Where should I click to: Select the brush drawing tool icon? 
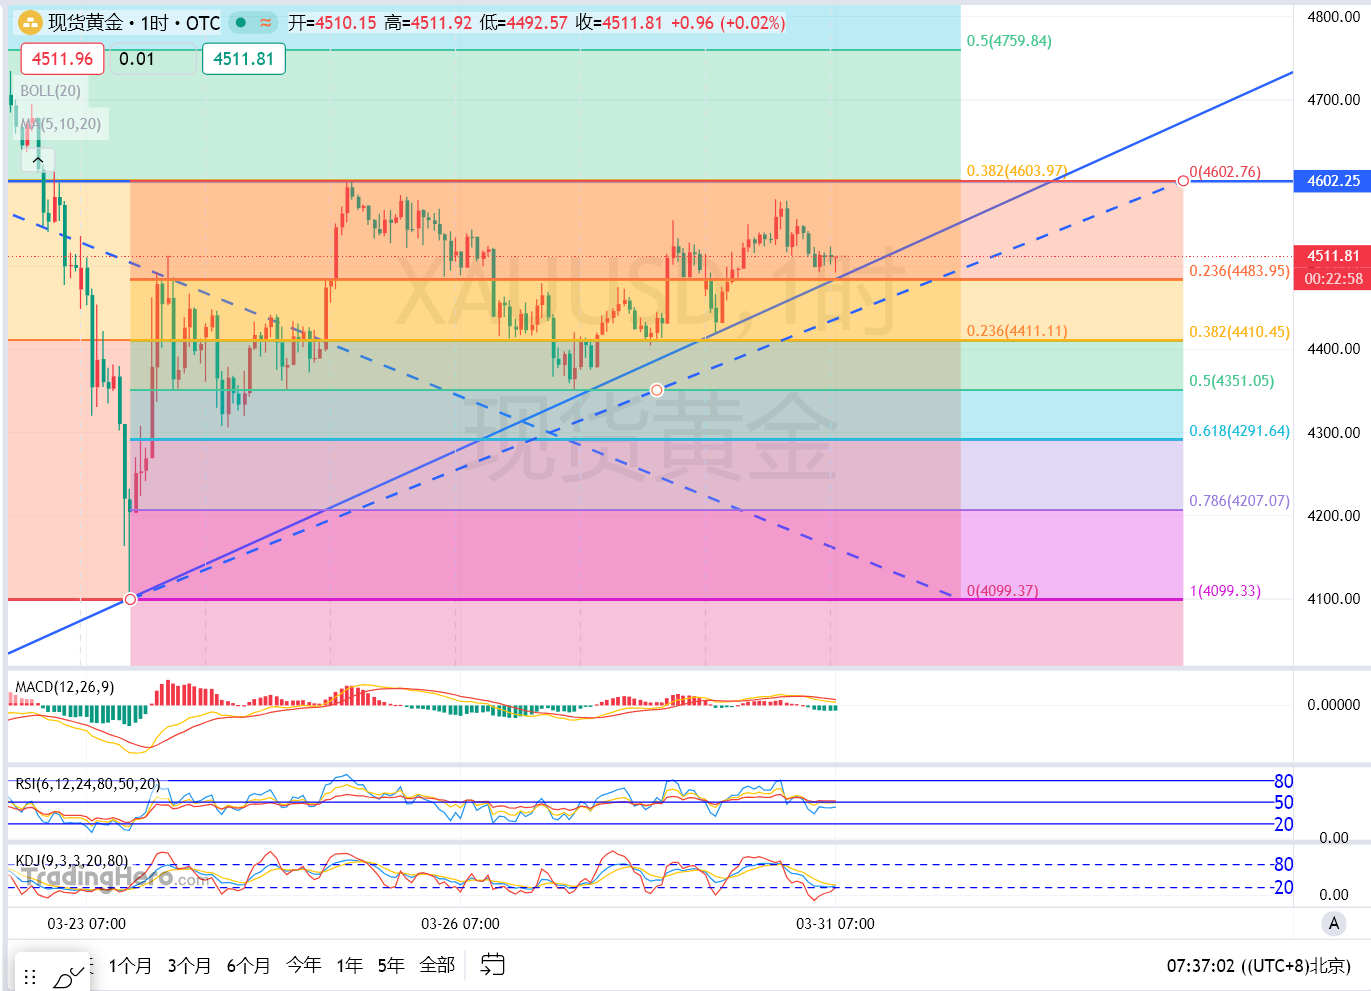pyautogui.click(x=68, y=977)
